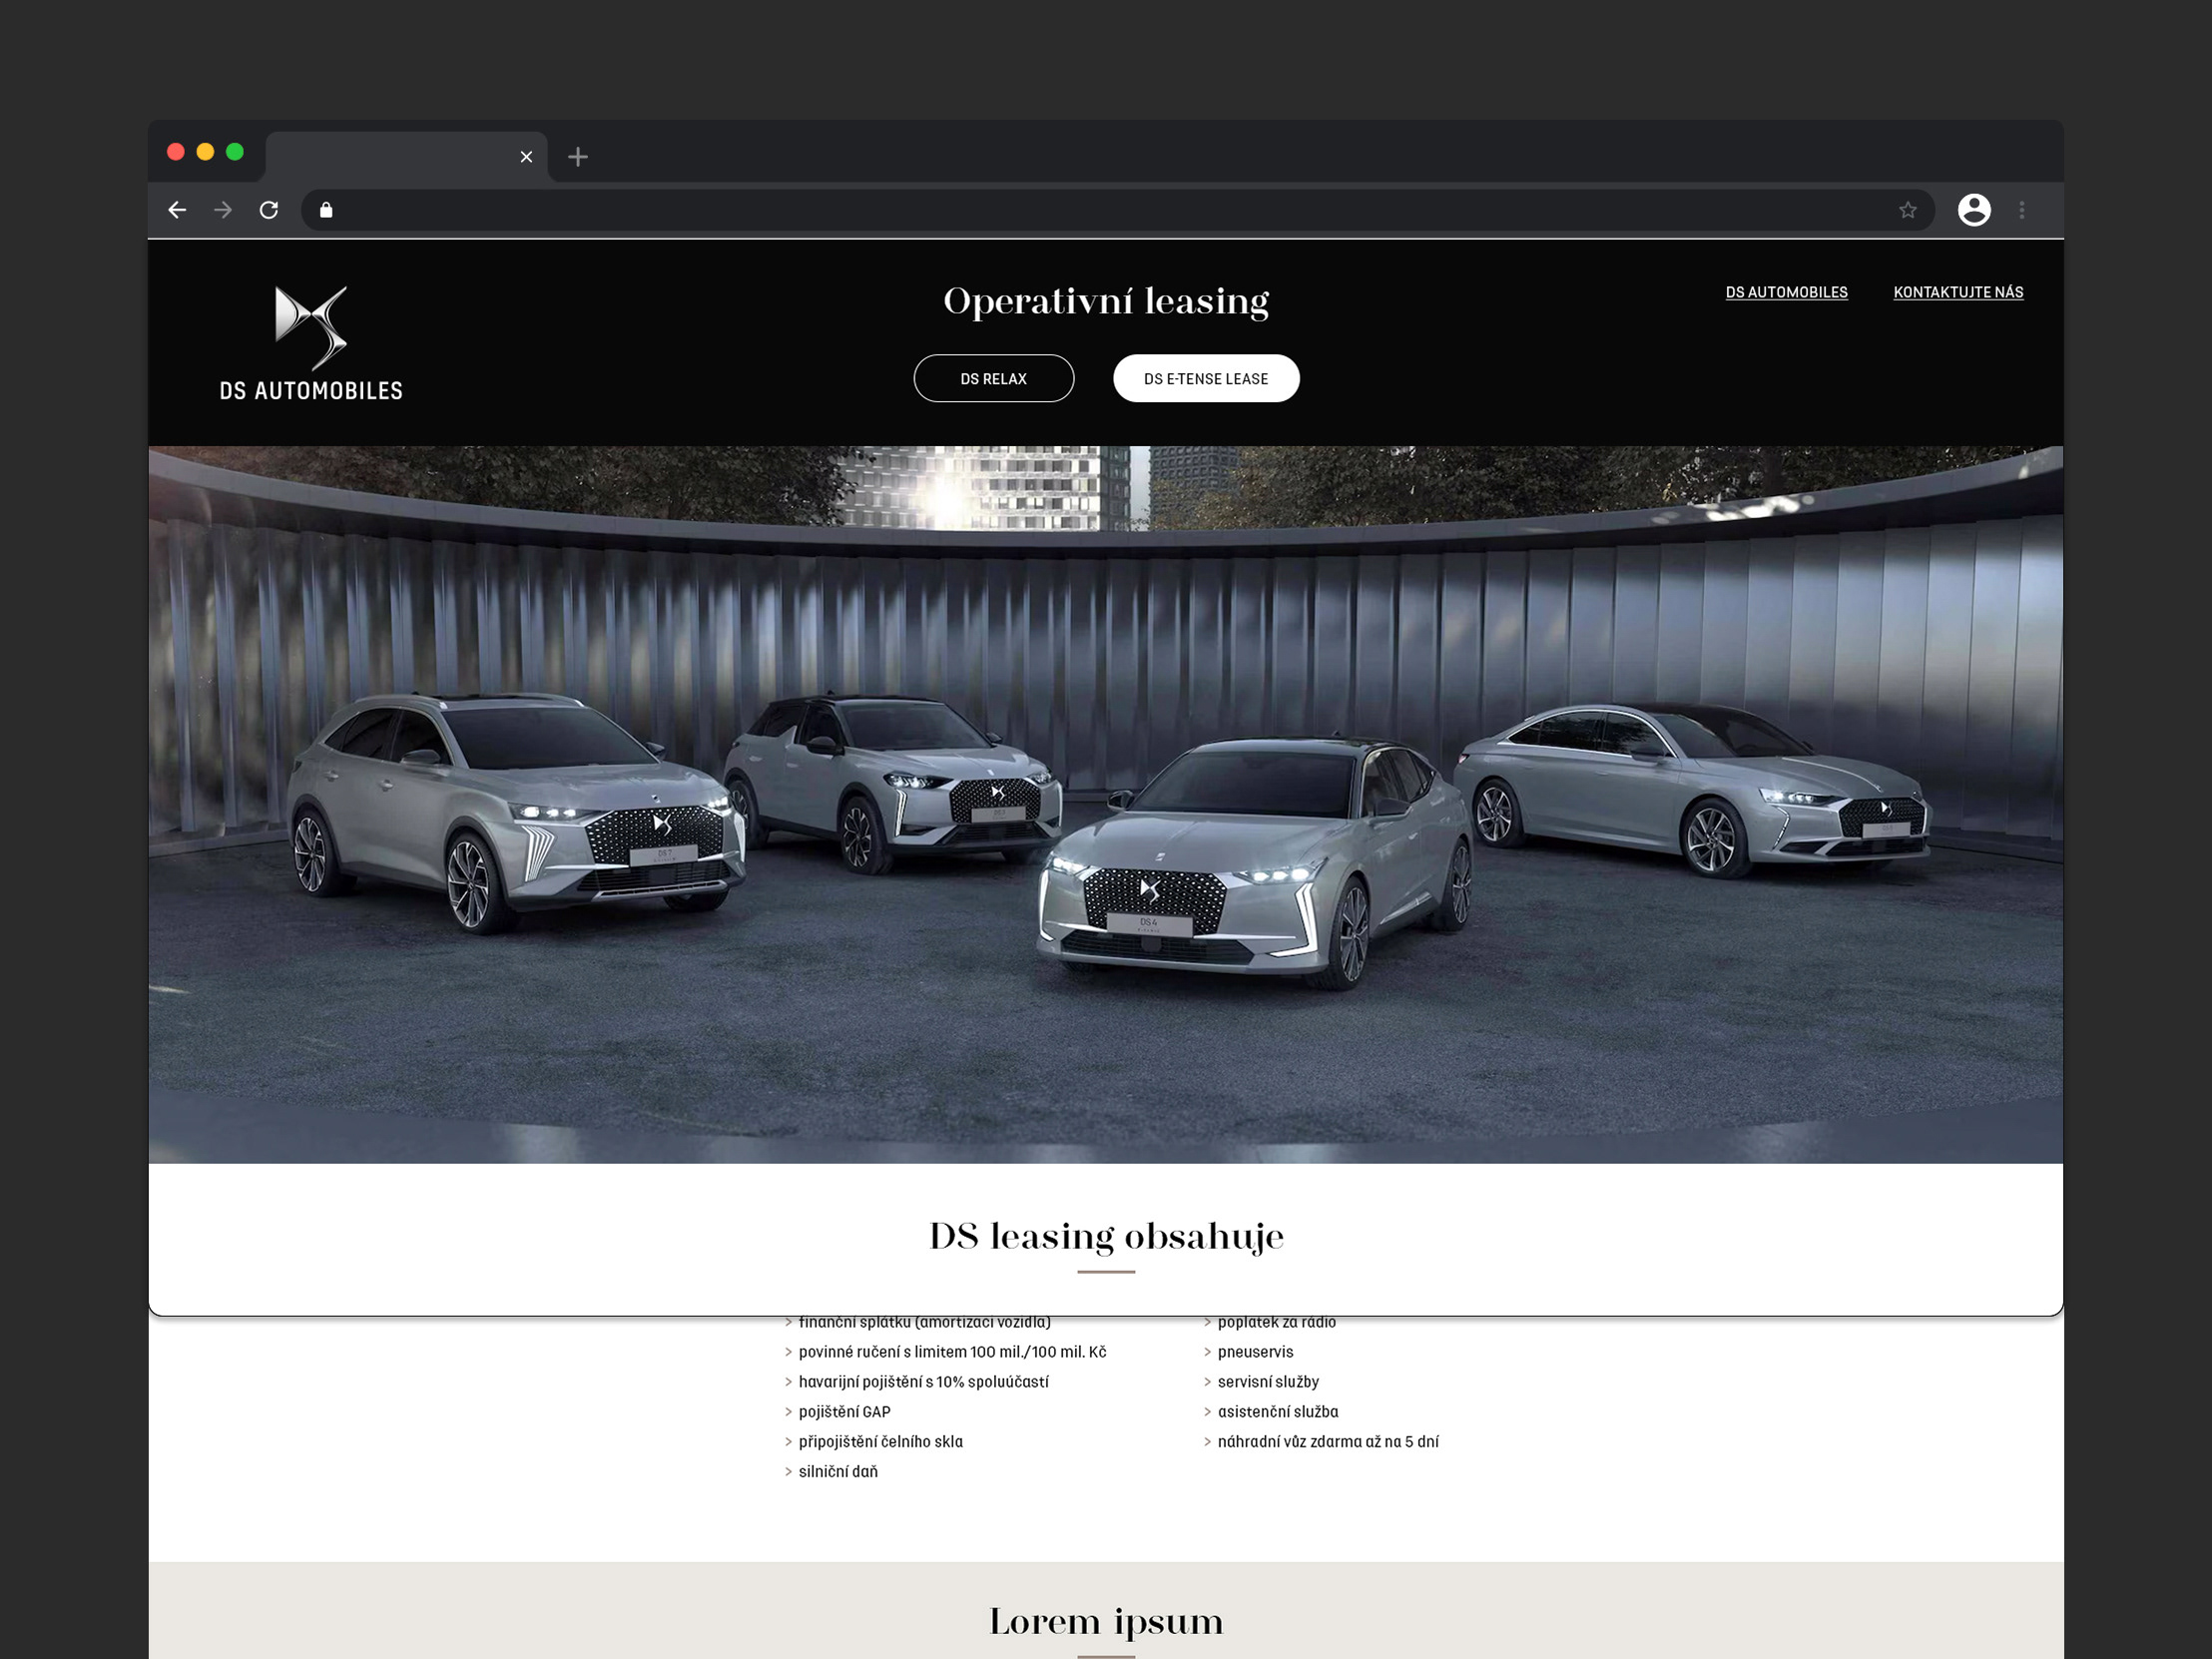This screenshot has height=1659, width=2212.
Task: Open the KONTAKTUJTE NÁS link
Action: click(1958, 292)
